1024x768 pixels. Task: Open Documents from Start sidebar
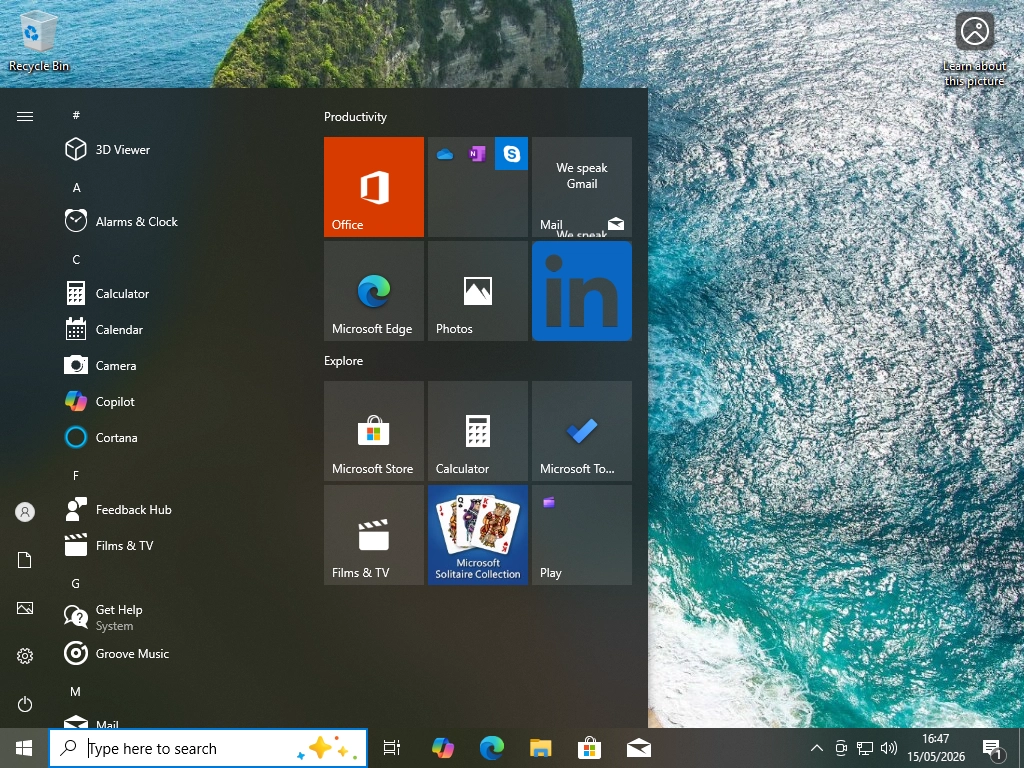coord(25,560)
